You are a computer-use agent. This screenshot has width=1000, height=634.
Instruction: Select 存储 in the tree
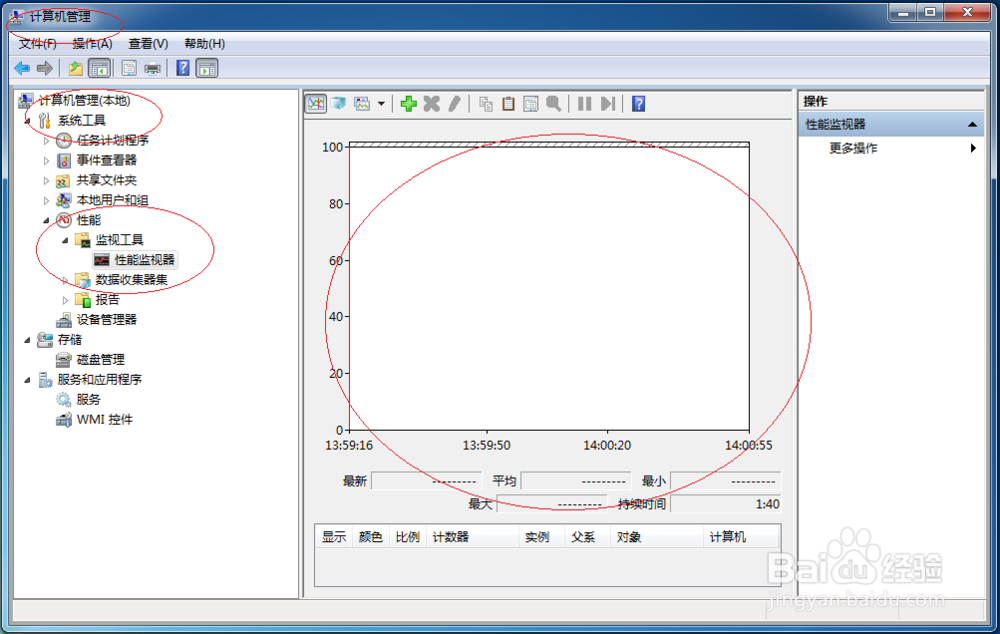[70, 339]
